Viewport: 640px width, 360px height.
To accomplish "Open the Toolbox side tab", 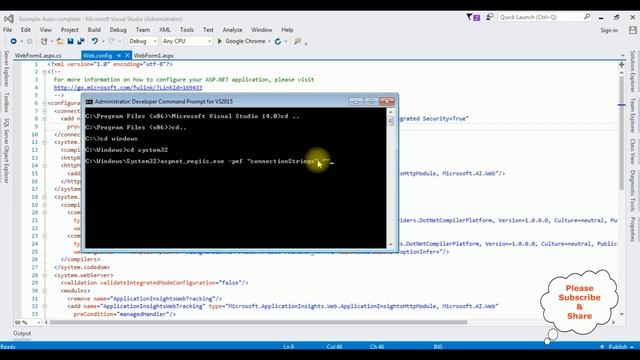I will pos(6,102).
